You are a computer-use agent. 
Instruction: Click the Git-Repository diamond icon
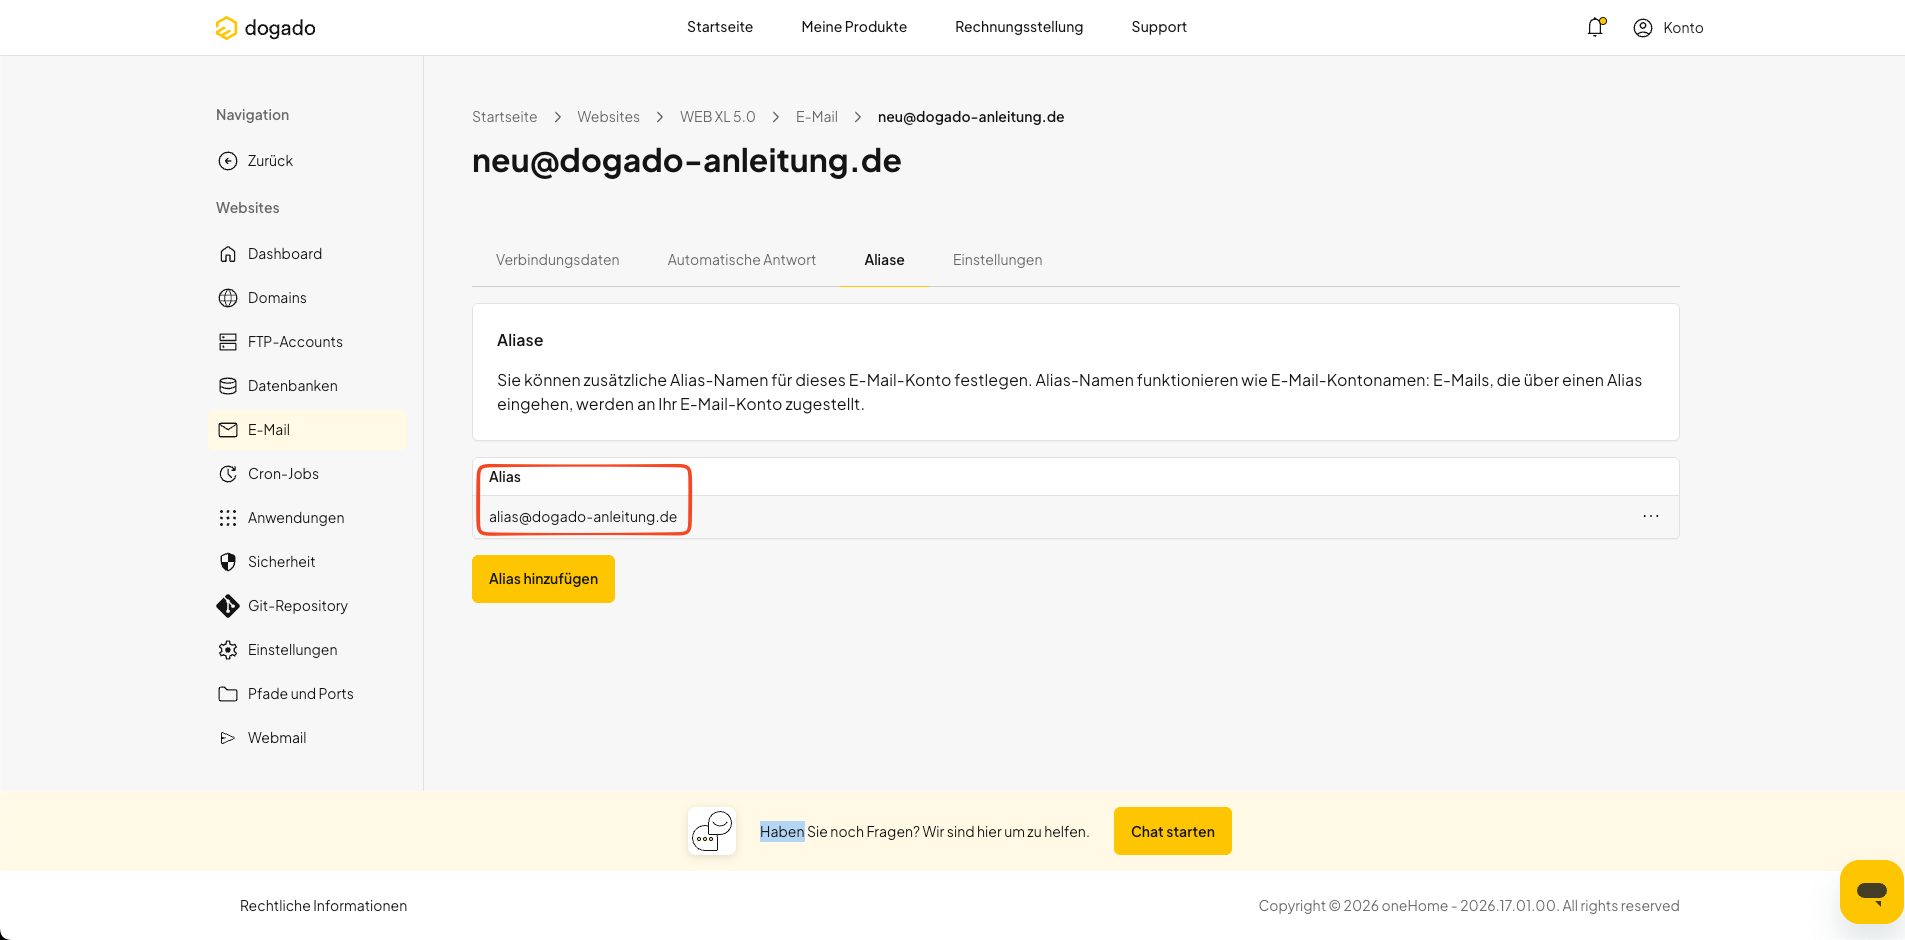click(x=228, y=606)
